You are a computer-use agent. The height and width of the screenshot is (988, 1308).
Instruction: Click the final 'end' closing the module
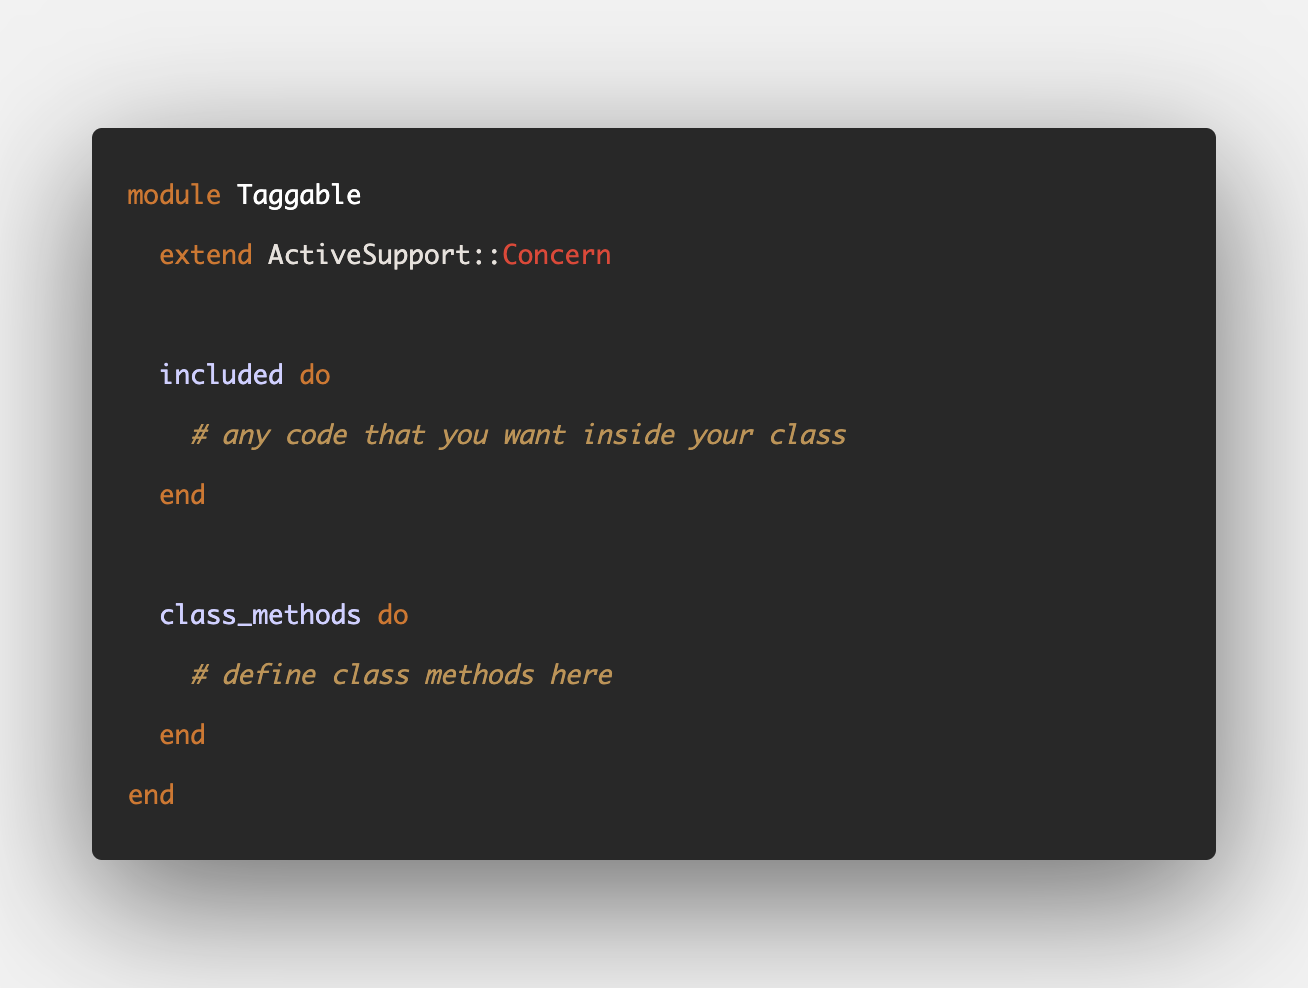151,794
